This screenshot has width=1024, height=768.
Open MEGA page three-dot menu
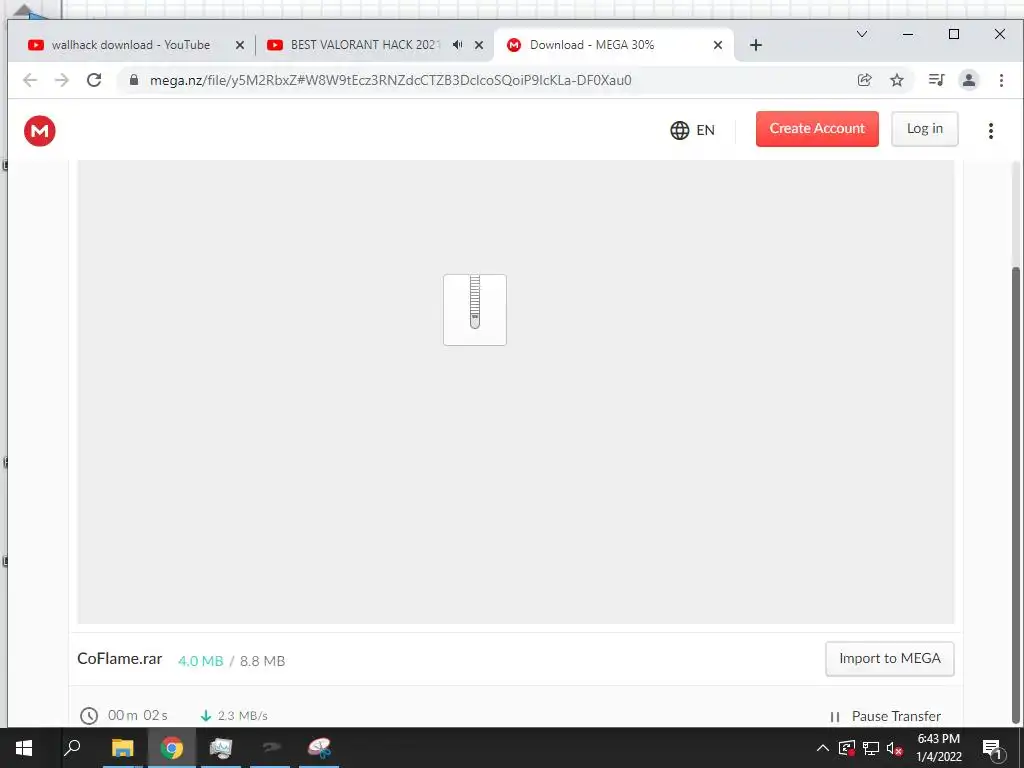pyautogui.click(x=991, y=131)
